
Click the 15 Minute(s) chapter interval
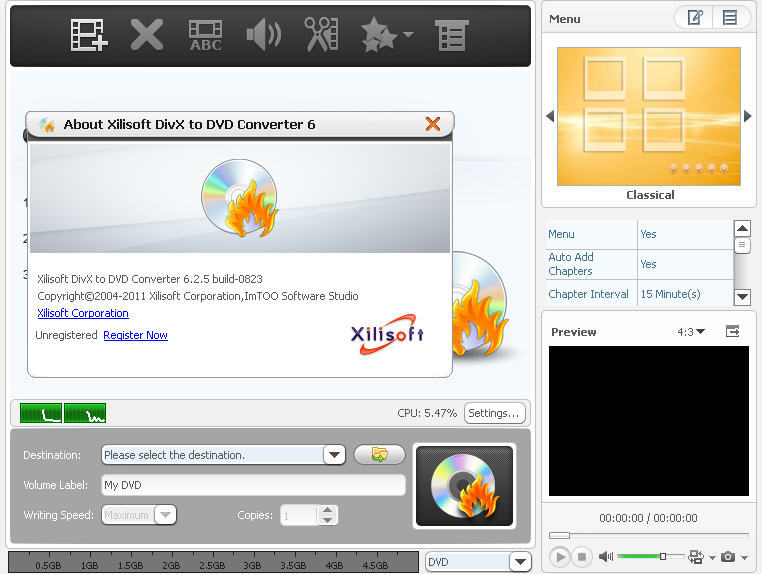(x=671, y=294)
